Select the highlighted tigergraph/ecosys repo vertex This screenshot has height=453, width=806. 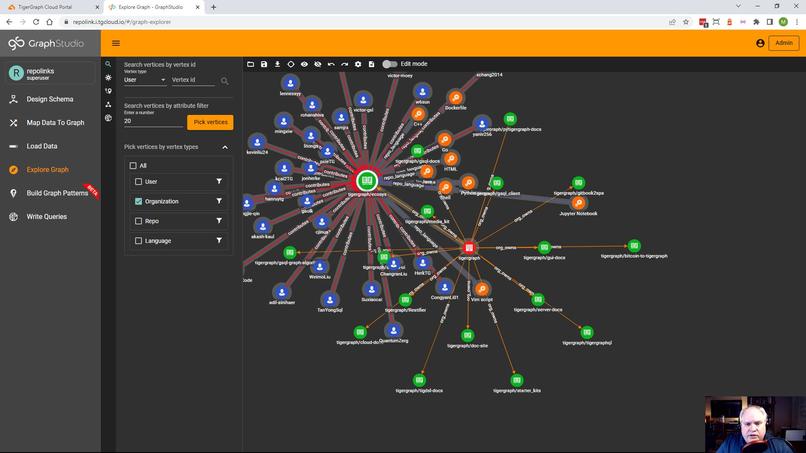tap(367, 181)
